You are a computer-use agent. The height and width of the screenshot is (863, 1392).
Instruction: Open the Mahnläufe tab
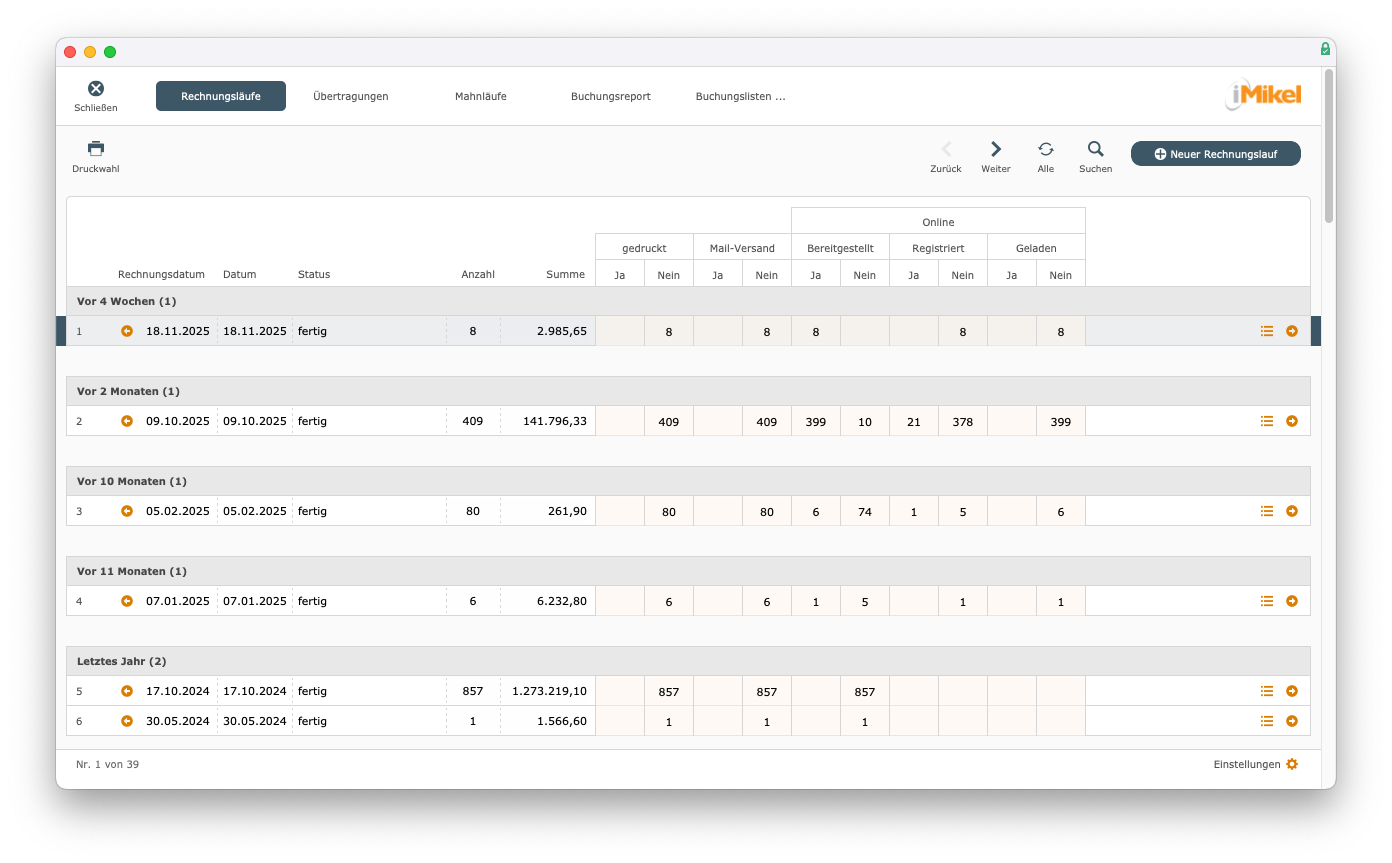[x=480, y=96]
